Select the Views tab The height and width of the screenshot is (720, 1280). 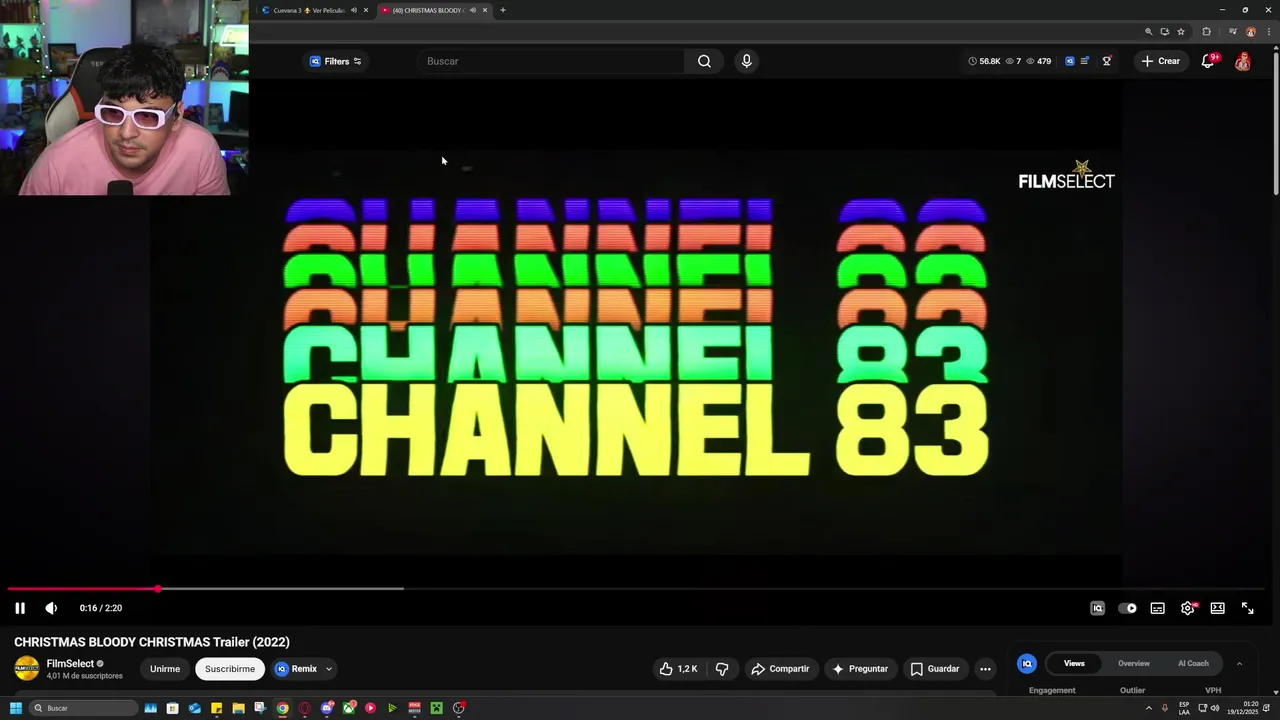point(1074,663)
